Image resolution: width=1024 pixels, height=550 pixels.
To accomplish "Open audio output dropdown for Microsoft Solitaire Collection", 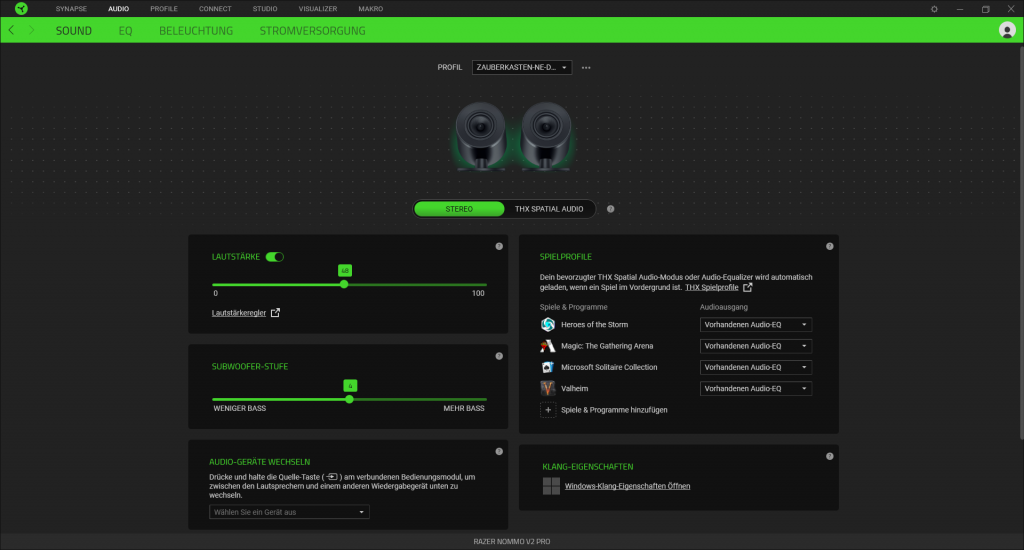I will (x=756, y=367).
